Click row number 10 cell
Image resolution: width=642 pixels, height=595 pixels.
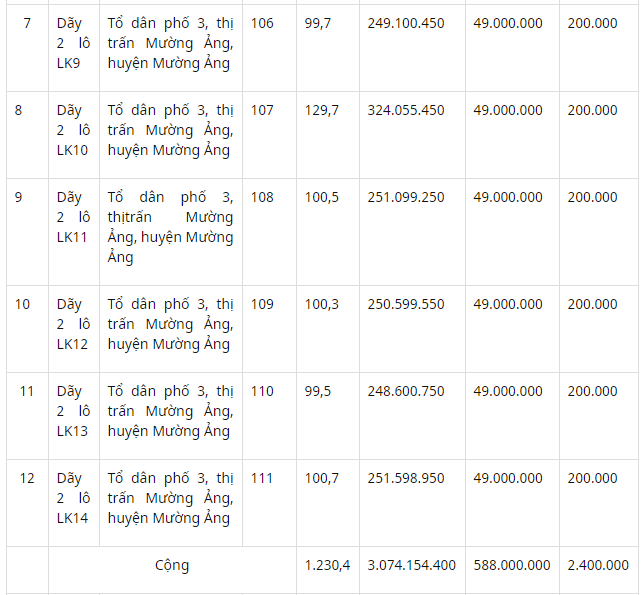(27, 329)
